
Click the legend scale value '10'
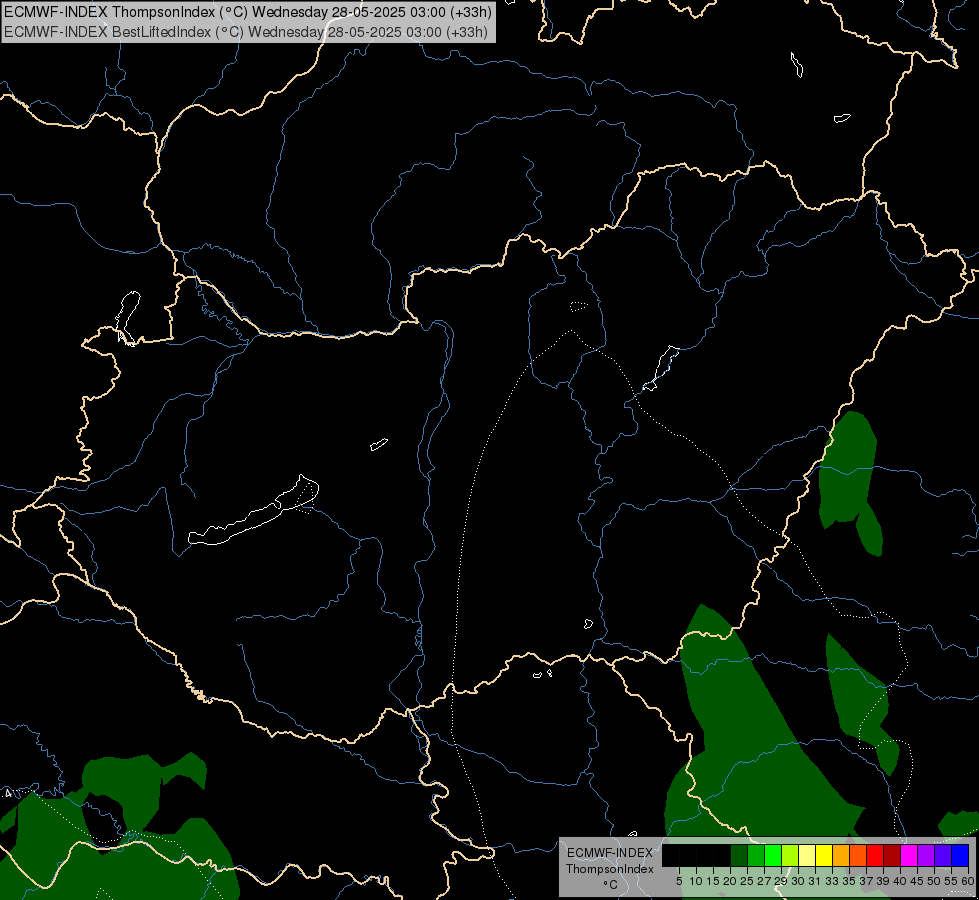[696, 881]
